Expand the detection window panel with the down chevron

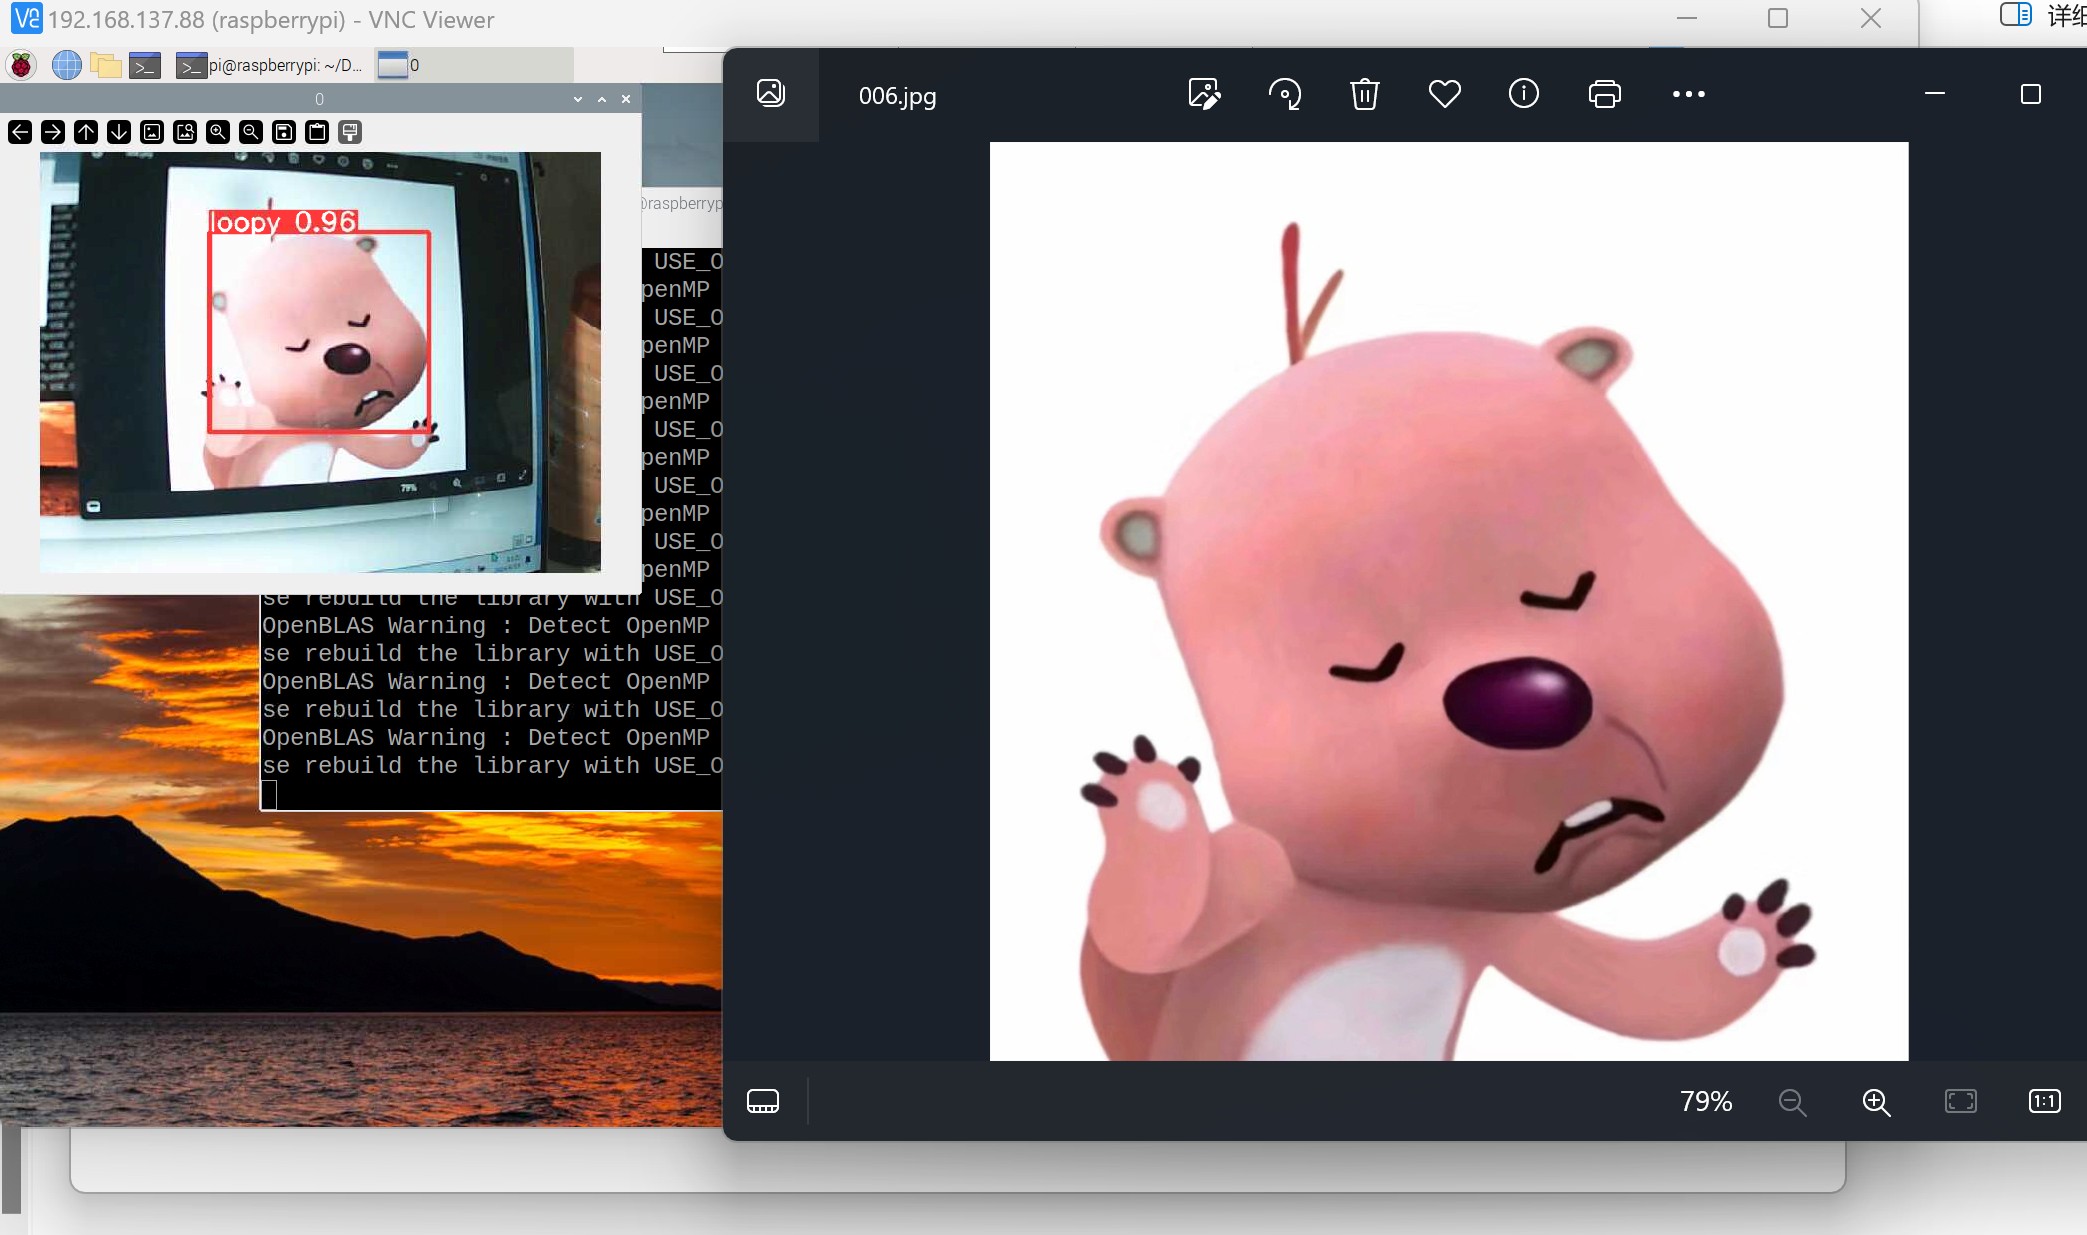pyautogui.click(x=576, y=99)
